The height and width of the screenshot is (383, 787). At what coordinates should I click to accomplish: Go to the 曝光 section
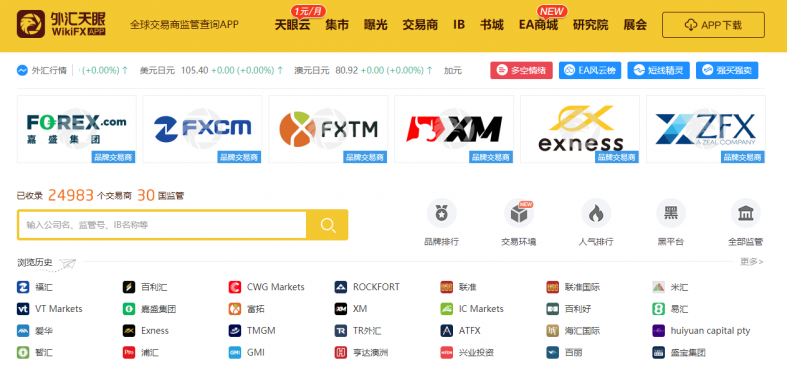click(375, 25)
